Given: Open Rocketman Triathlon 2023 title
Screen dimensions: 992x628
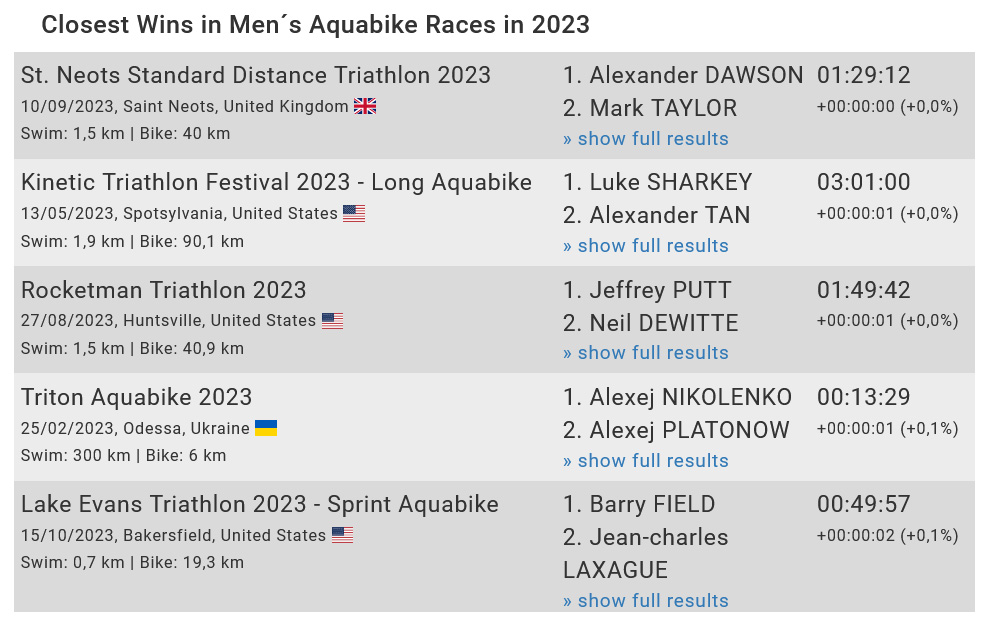Looking at the screenshot, I should coord(163,290).
